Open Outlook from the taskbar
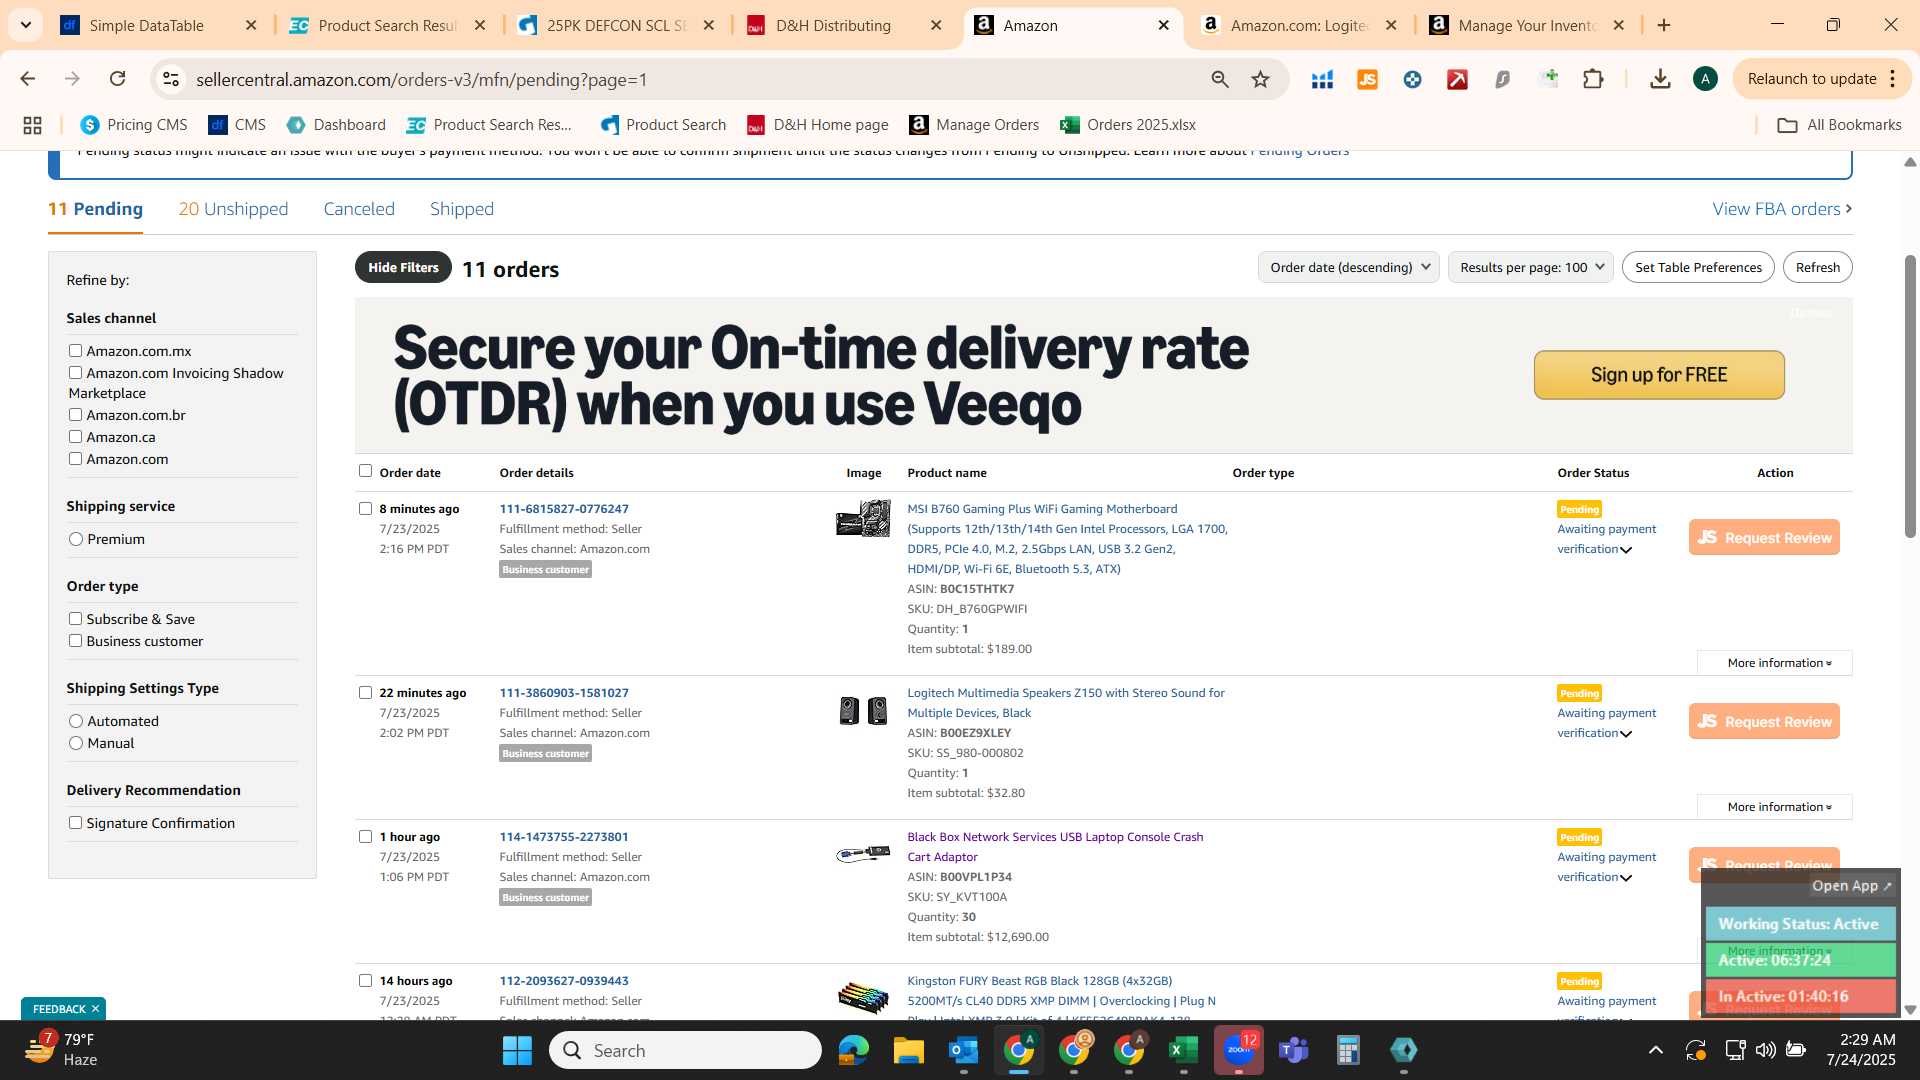Screen dimensions: 1920x1080 (963, 1050)
